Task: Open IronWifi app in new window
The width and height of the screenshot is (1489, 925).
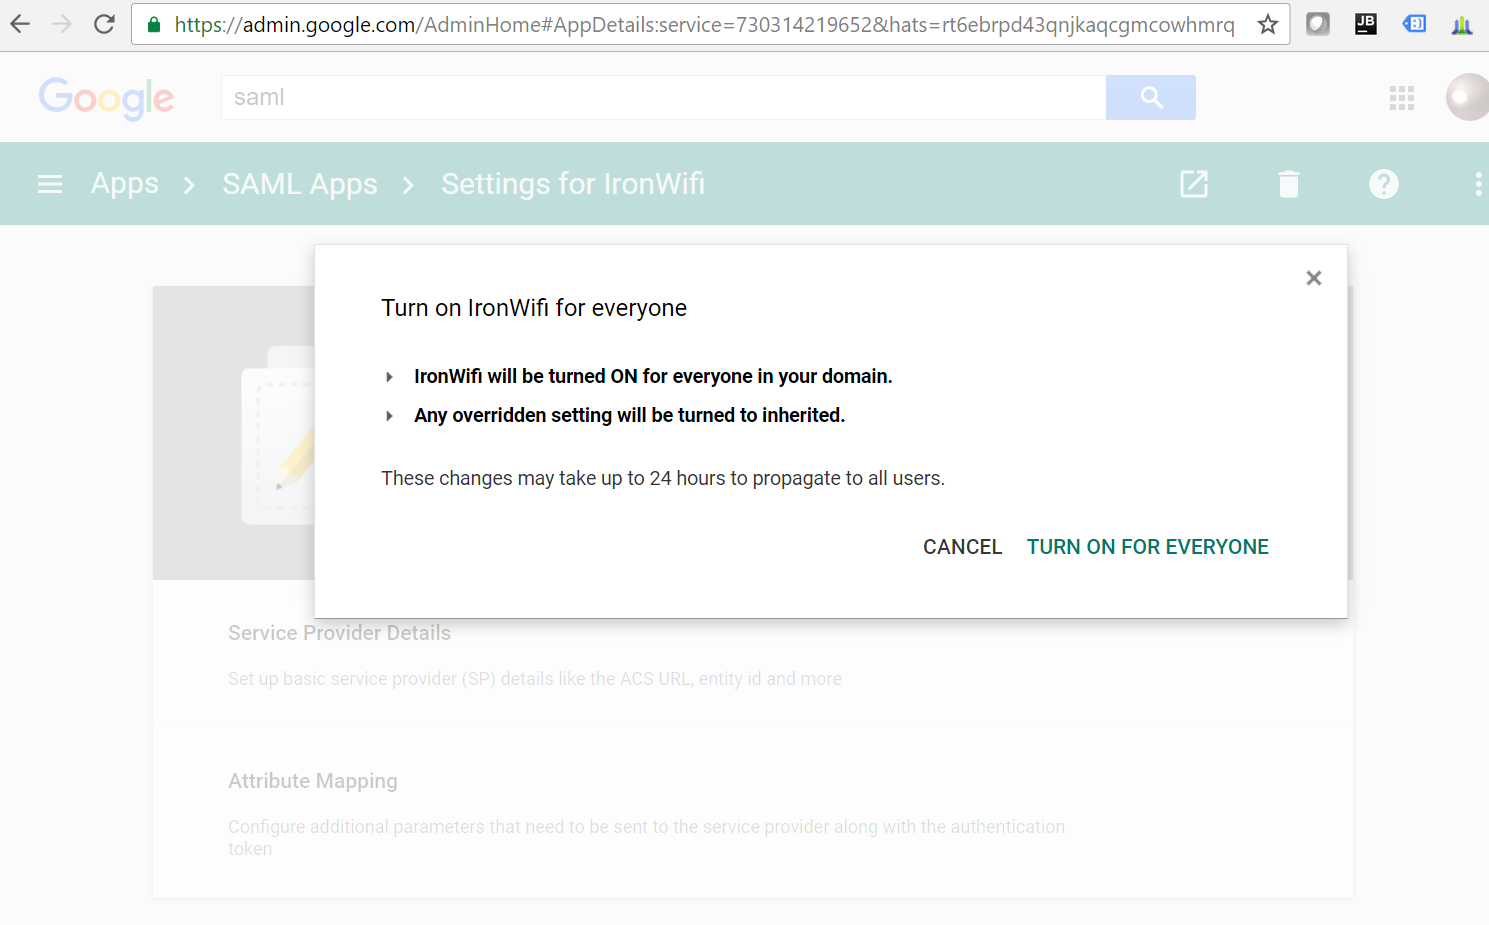Action: point(1193,183)
